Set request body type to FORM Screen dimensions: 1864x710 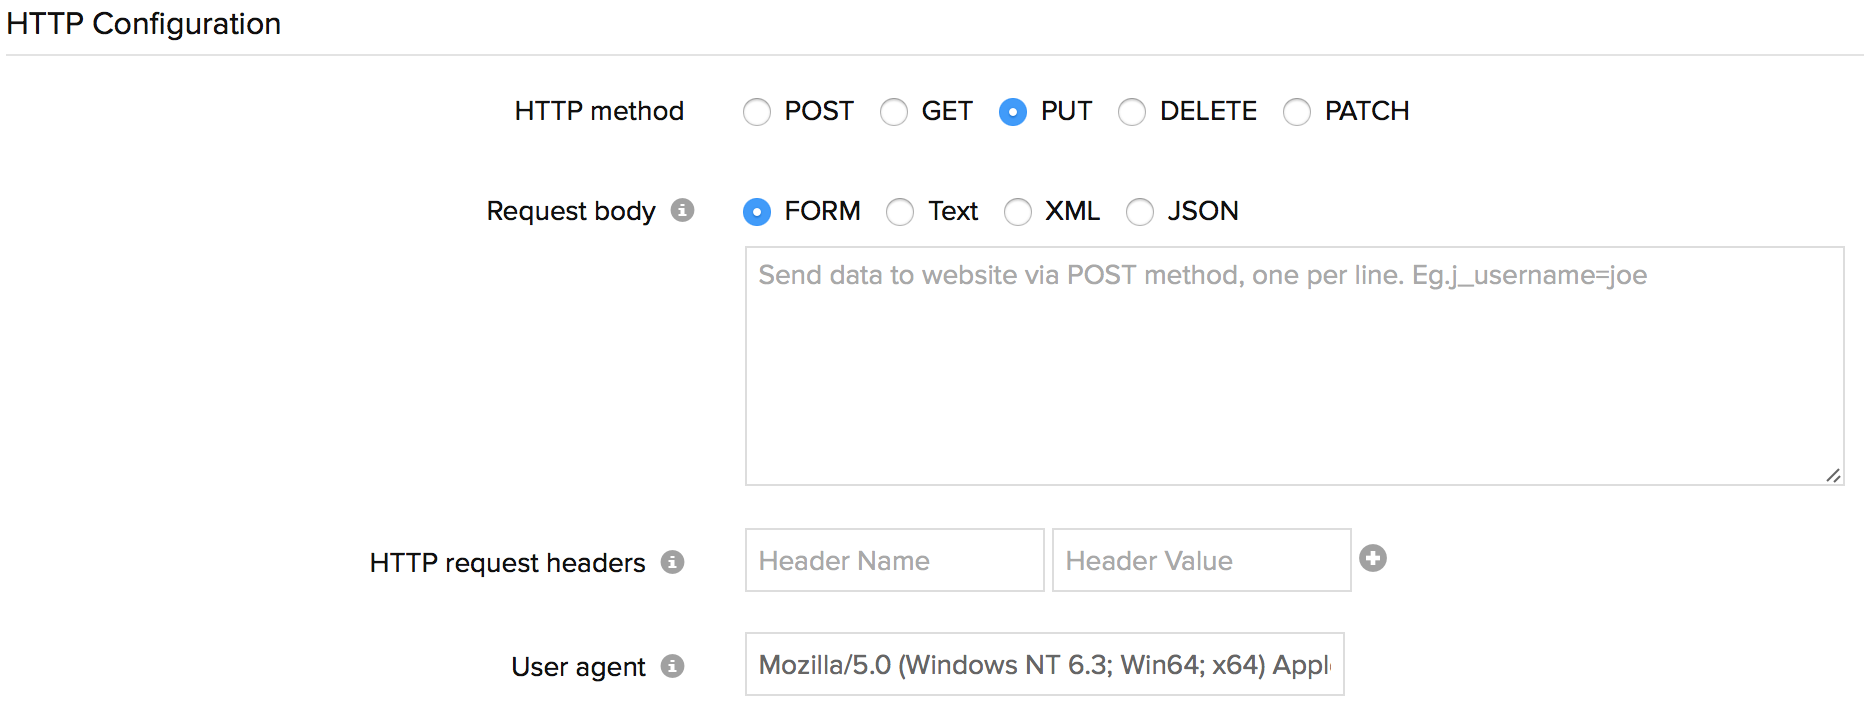coord(757,212)
